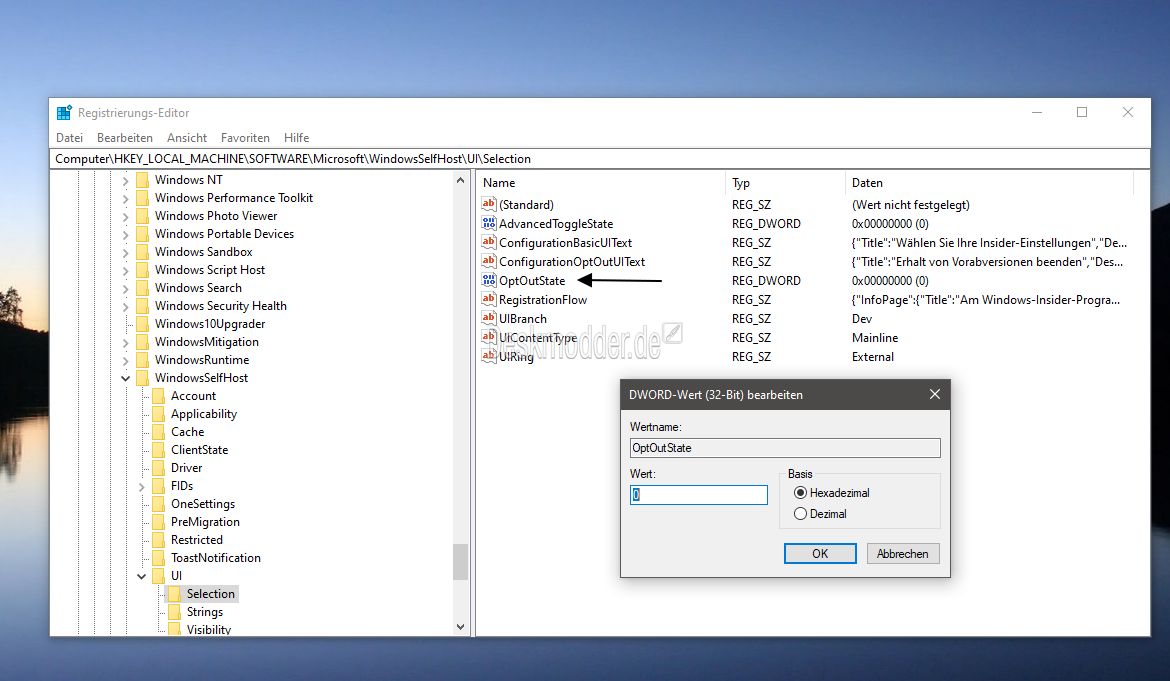Select the Applicability tree key
Viewport: 1170px width, 681px height.
coord(204,414)
